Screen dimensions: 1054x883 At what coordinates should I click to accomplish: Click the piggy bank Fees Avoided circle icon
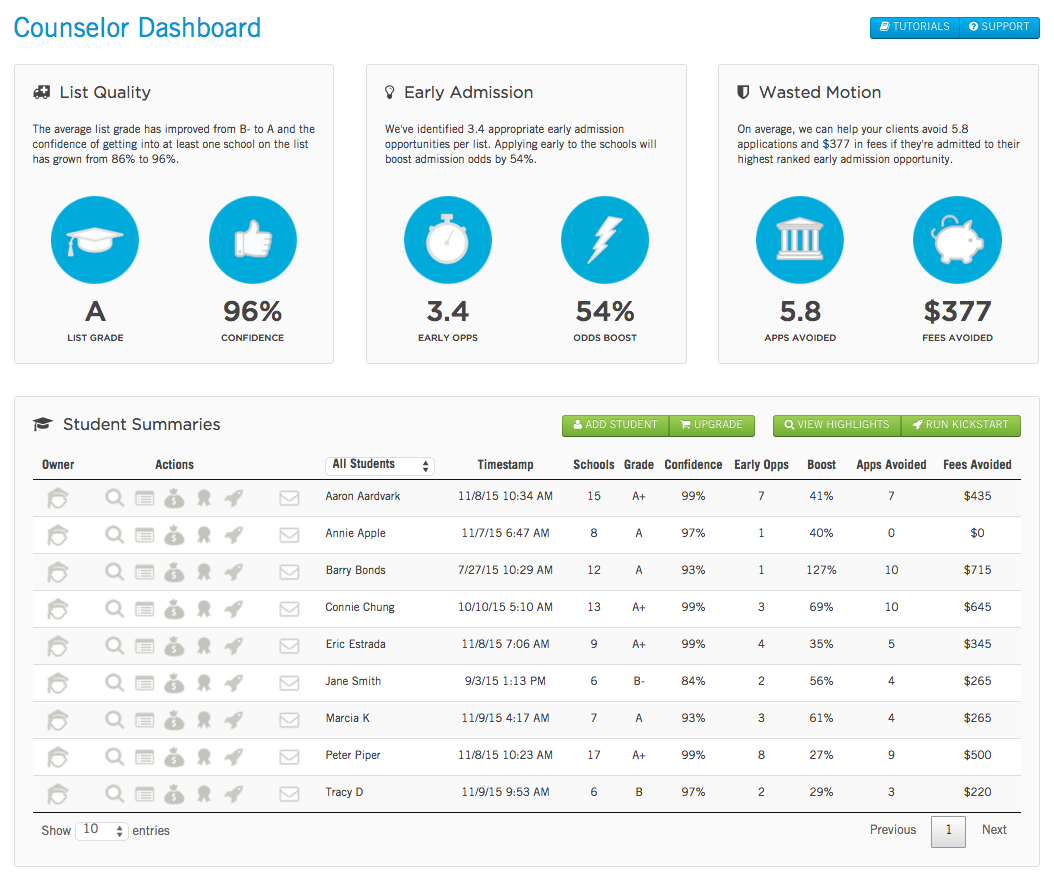pos(957,240)
